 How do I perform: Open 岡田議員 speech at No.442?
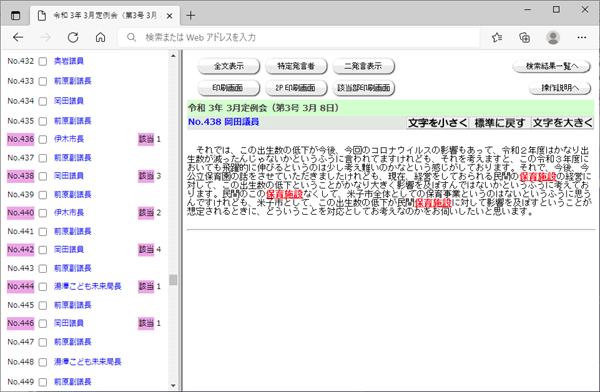68,249
